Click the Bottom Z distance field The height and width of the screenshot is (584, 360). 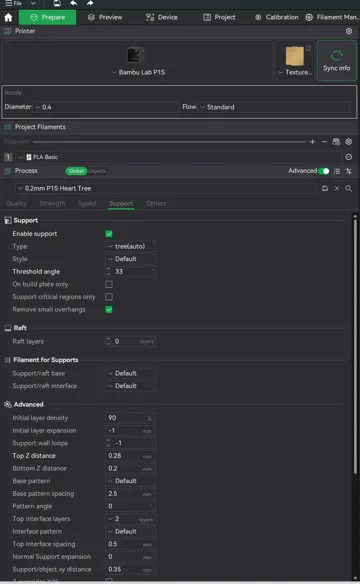pos(130,469)
